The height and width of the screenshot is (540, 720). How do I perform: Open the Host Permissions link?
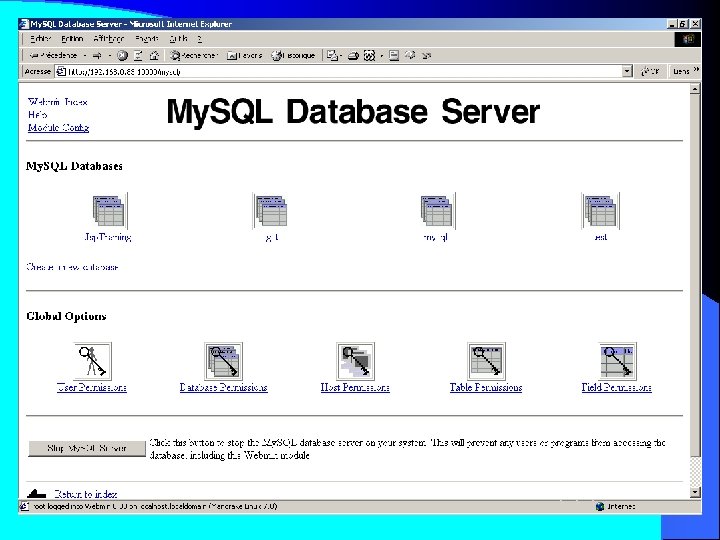[x=355, y=387]
